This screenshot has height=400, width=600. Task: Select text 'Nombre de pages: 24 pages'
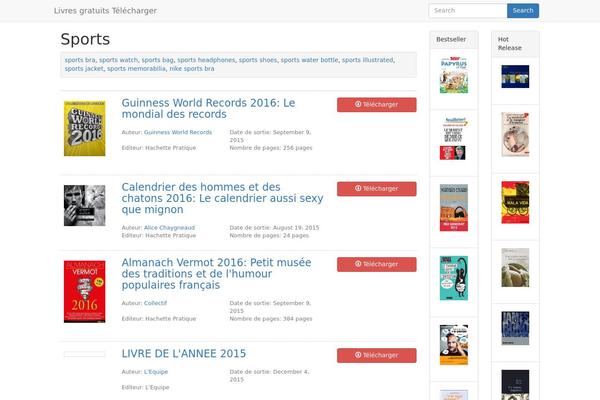click(x=269, y=236)
